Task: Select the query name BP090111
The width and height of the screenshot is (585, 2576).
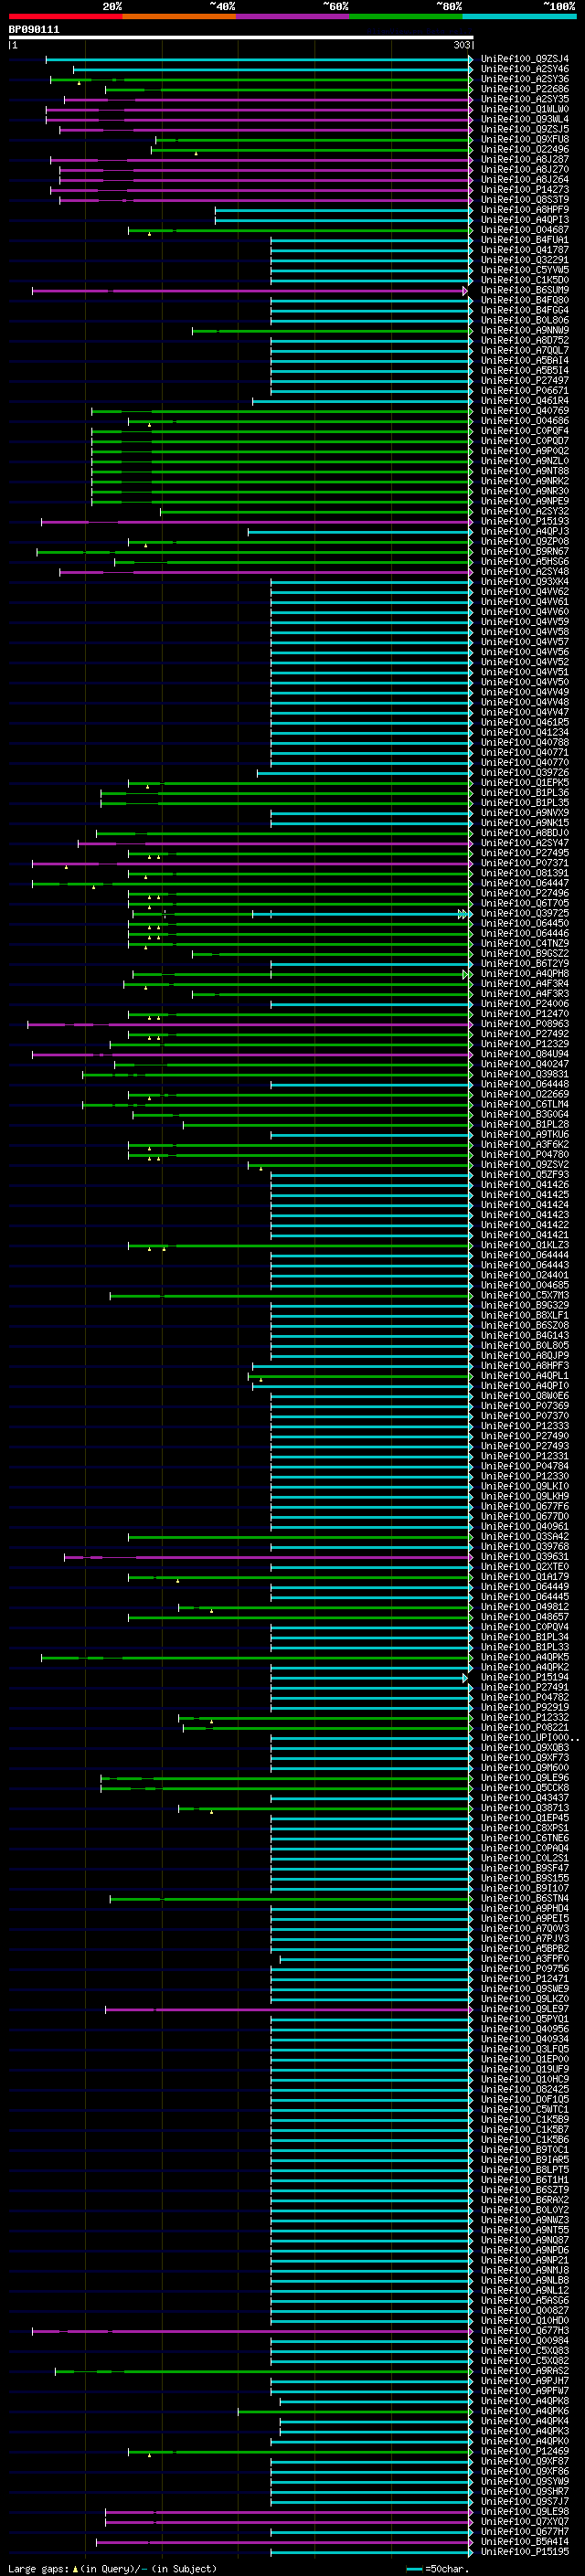Action: 34,30
